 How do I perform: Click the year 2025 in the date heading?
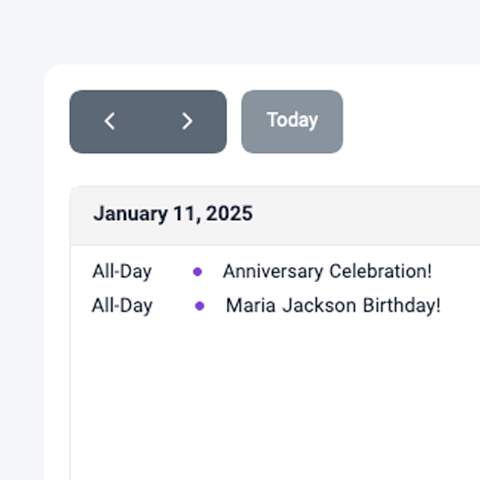[229, 213]
